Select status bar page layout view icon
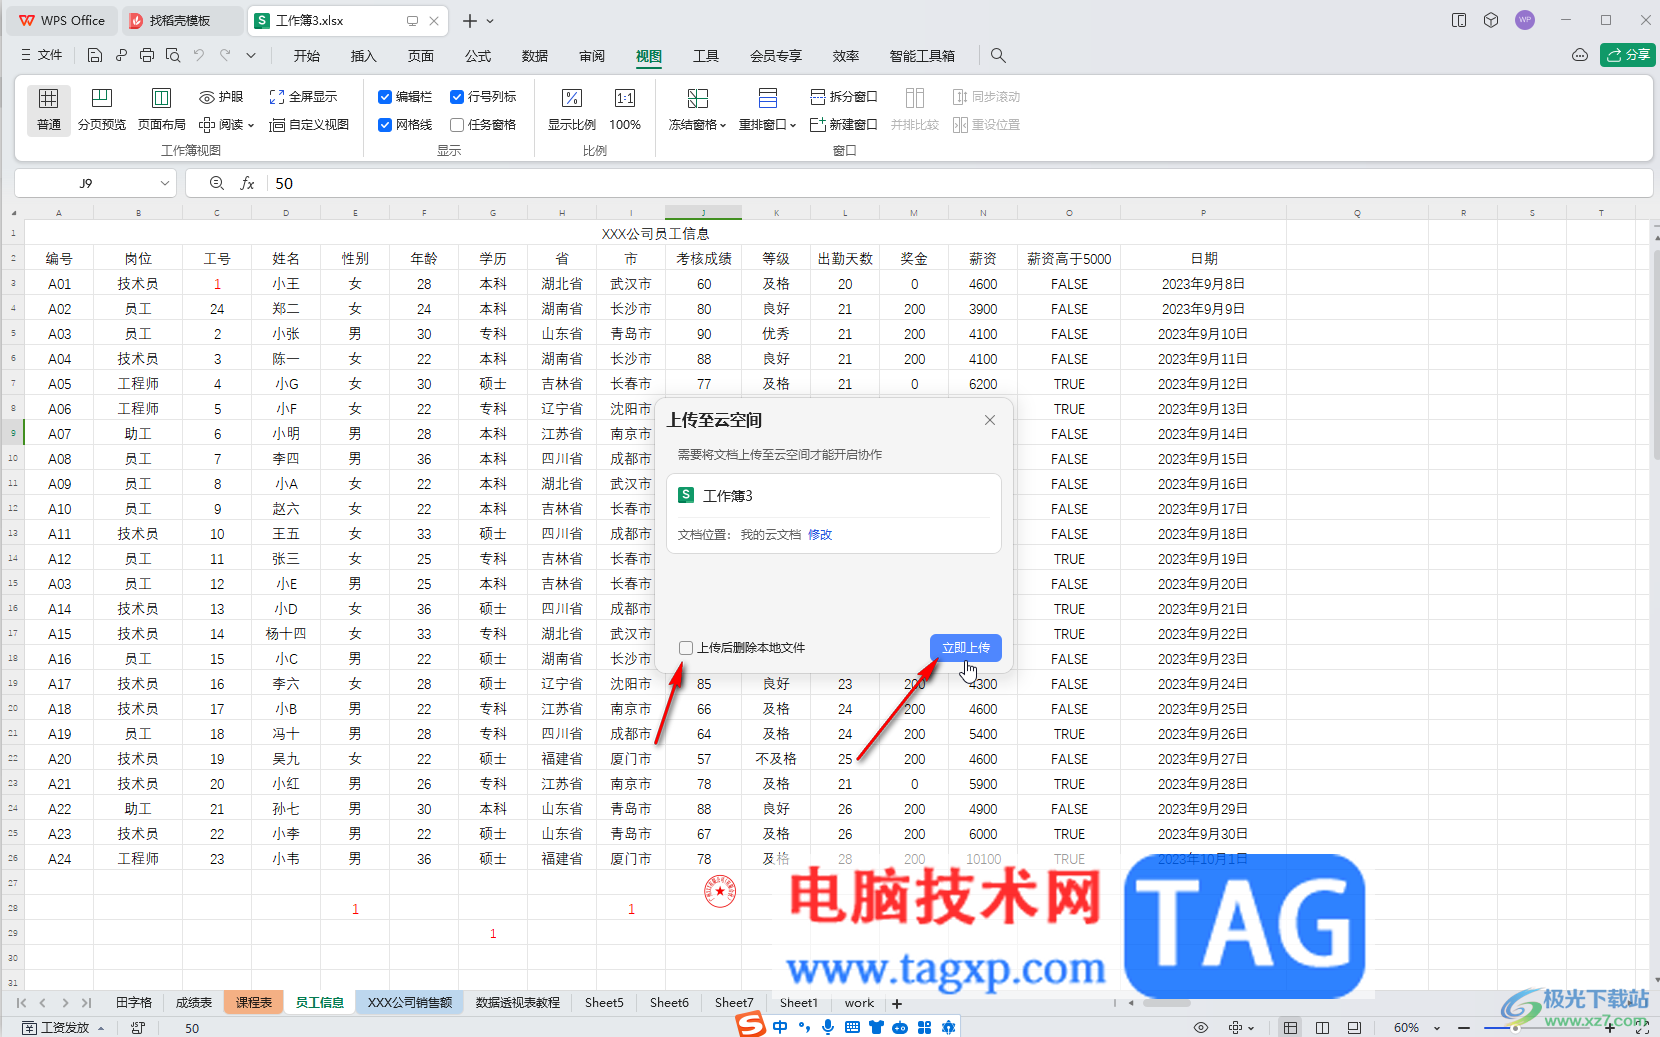 pyautogui.click(x=1322, y=1028)
